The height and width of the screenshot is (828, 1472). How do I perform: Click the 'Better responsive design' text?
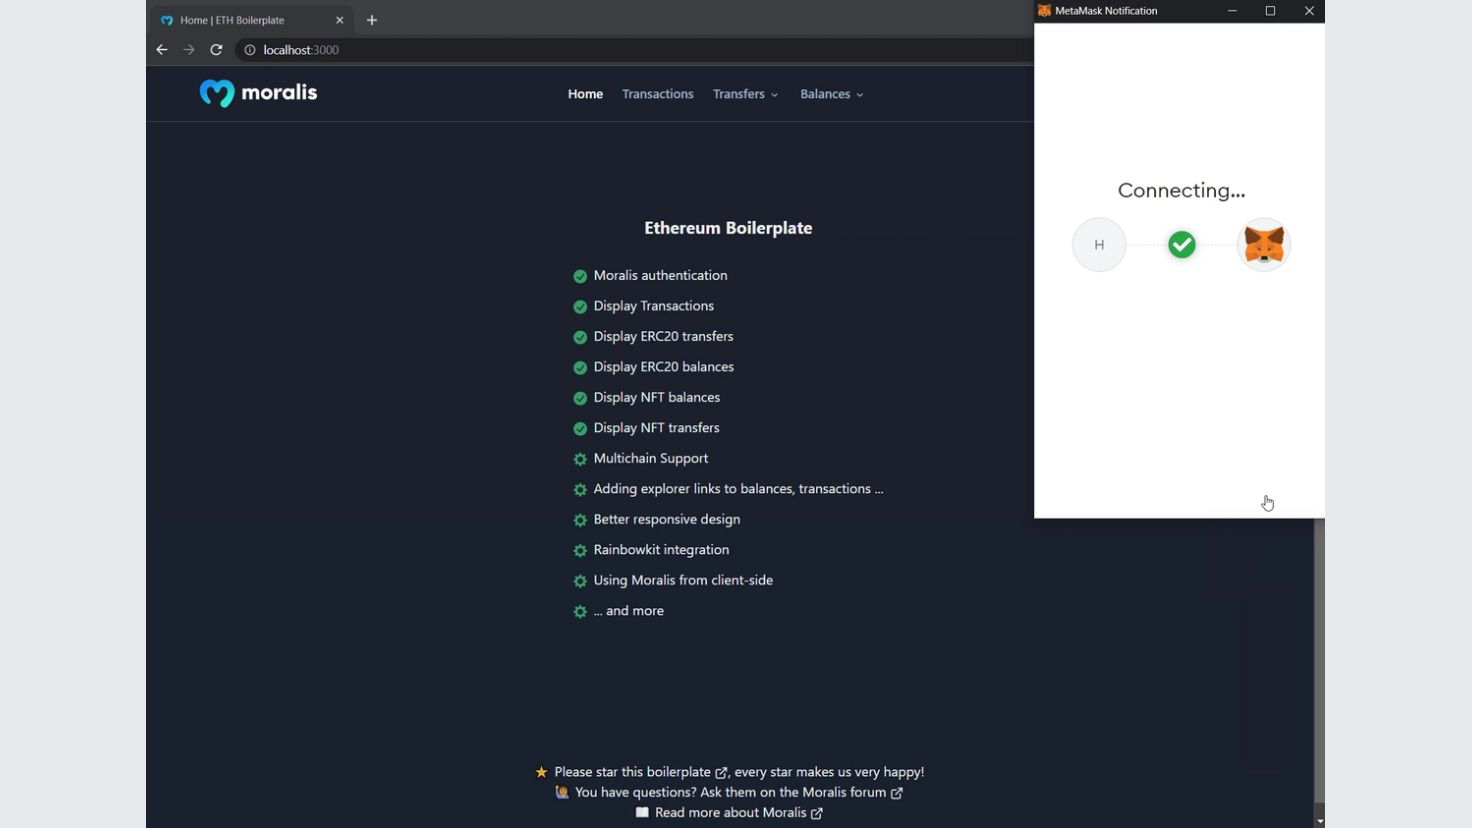coord(666,519)
